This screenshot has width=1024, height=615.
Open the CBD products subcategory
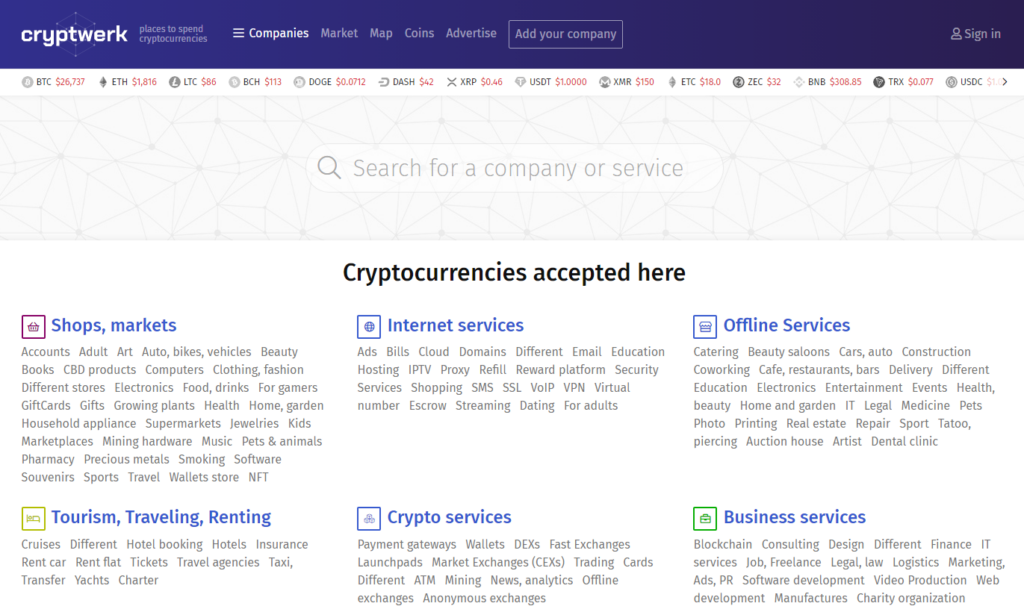[x=99, y=370]
